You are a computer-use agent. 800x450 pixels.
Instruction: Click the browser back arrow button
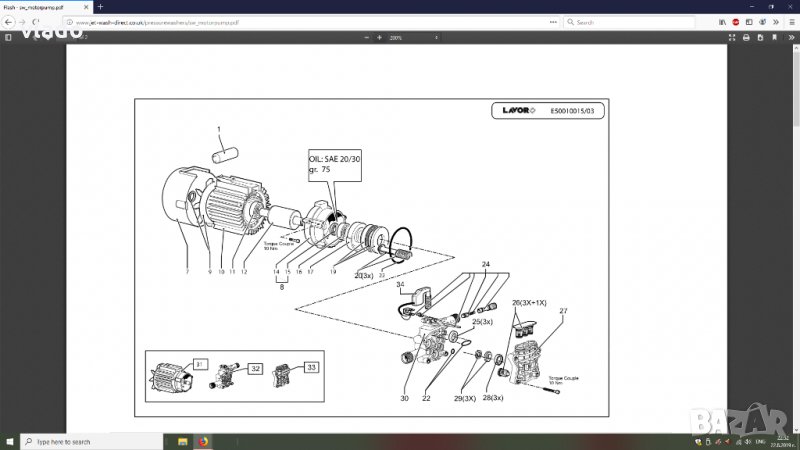point(9,21)
